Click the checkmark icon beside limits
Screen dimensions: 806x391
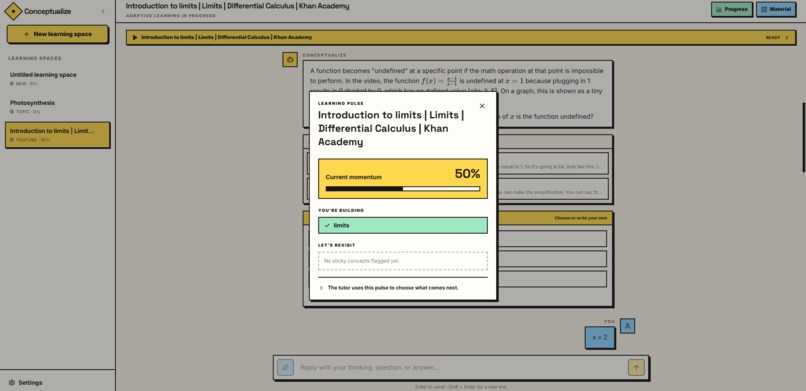[327, 226]
